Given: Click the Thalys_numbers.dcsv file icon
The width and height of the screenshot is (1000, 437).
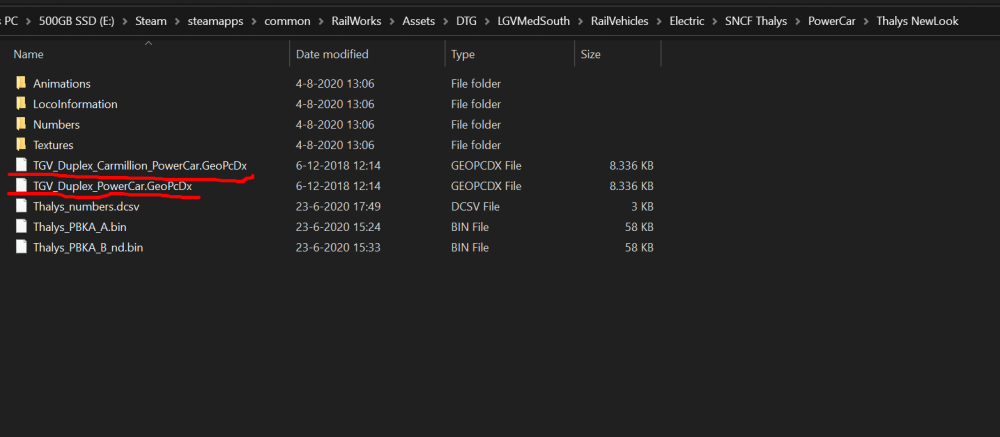Looking at the screenshot, I should (21, 206).
